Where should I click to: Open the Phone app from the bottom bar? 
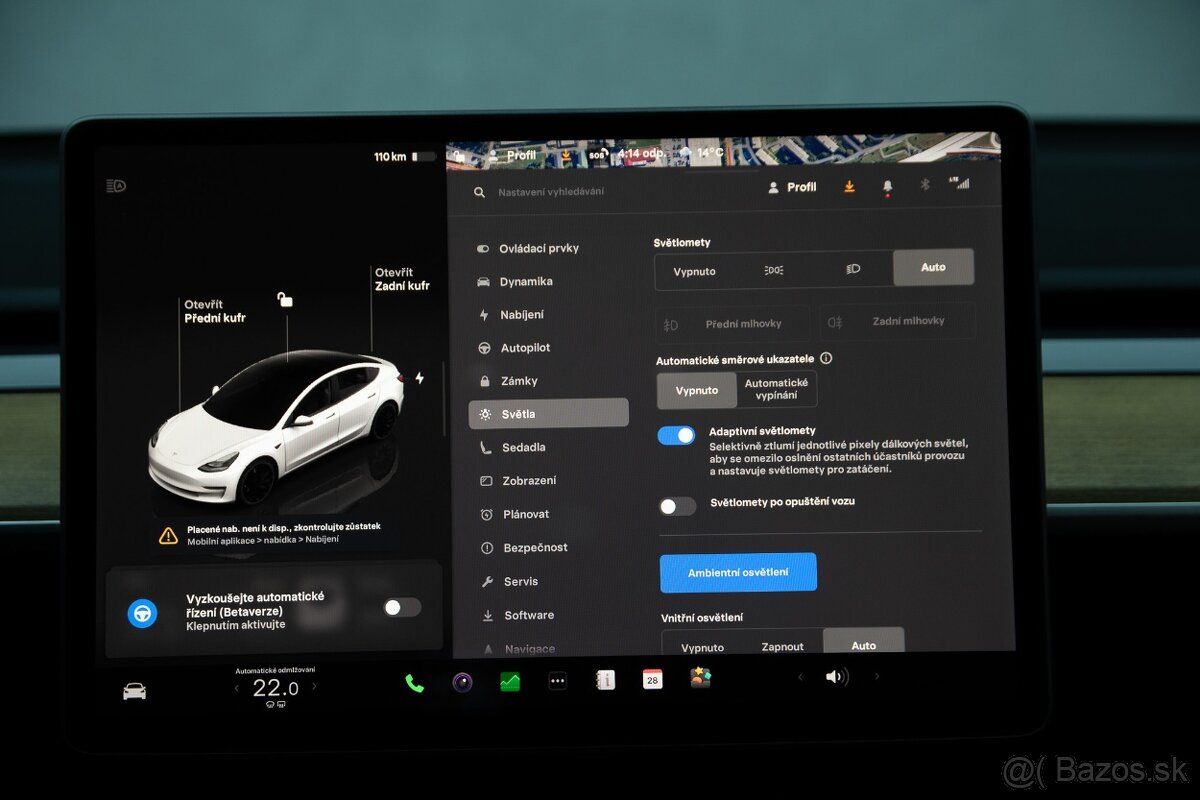(x=414, y=682)
